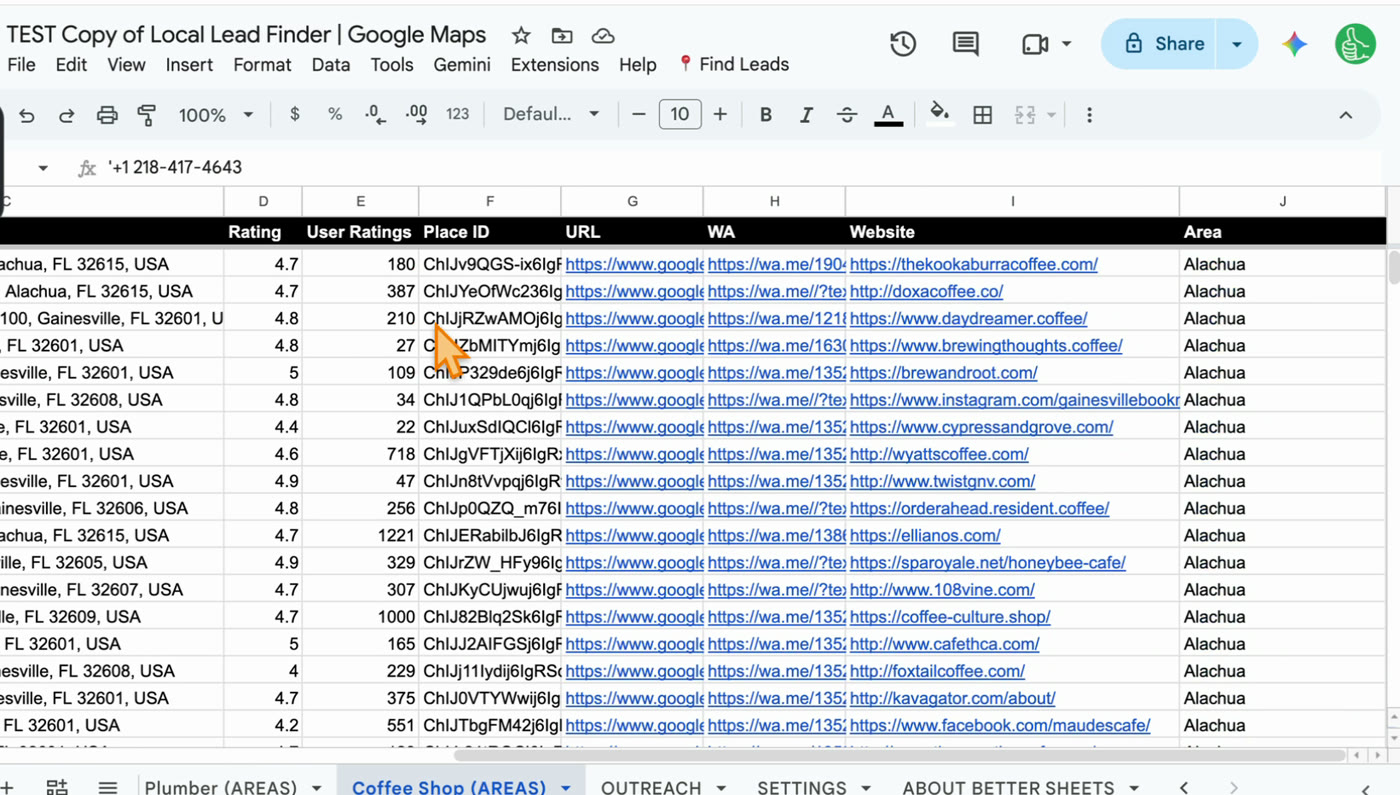
Task: Open the foxtailcoffee.com link
Action: pos(937,671)
